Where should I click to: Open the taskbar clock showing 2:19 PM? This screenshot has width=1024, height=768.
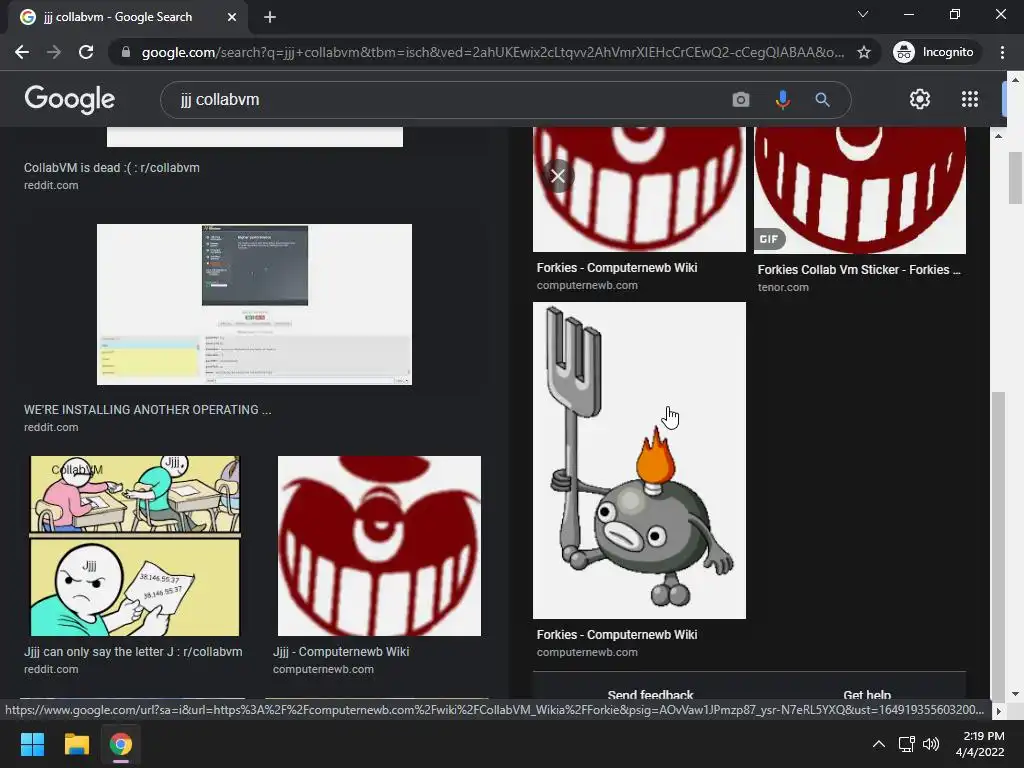click(x=980, y=744)
